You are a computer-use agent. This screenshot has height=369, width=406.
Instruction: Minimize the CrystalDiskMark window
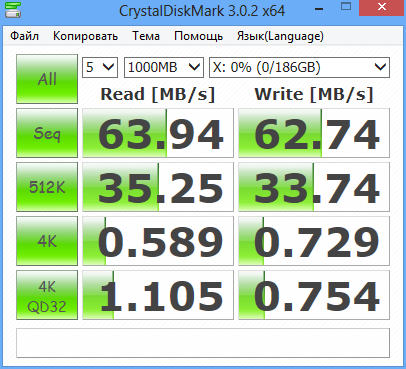tap(319, 9)
